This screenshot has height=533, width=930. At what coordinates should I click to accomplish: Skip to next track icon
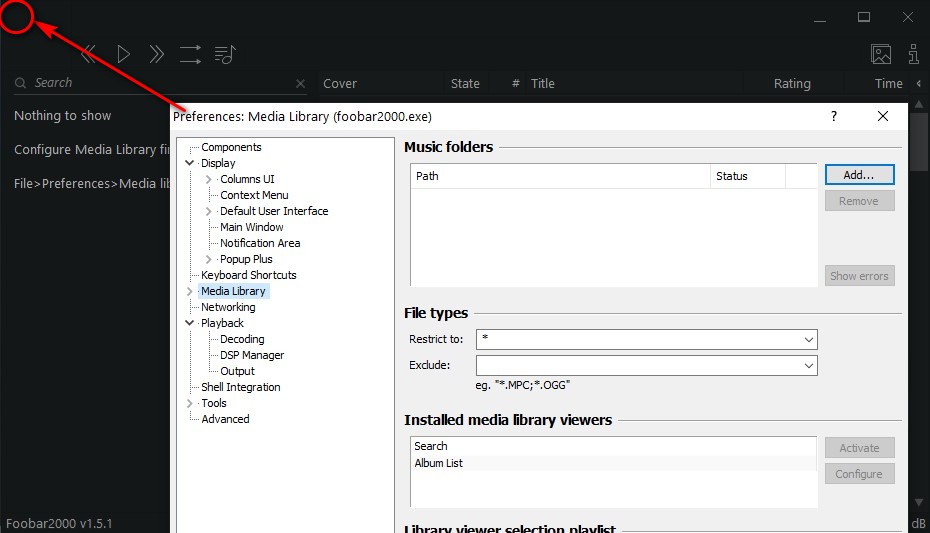coord(156,54)
